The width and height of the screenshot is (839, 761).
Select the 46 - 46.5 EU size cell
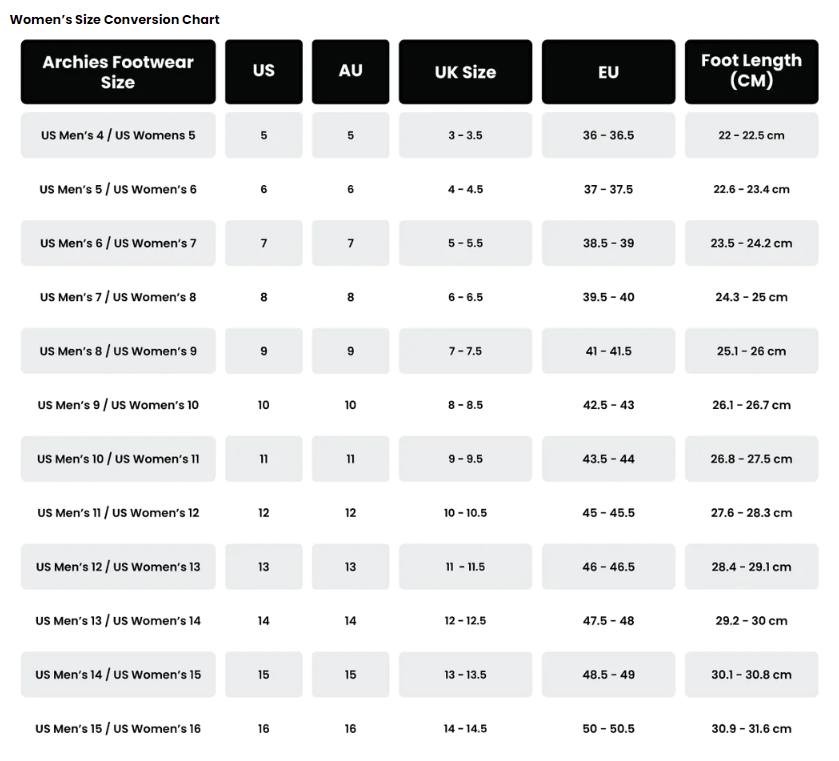608,567
